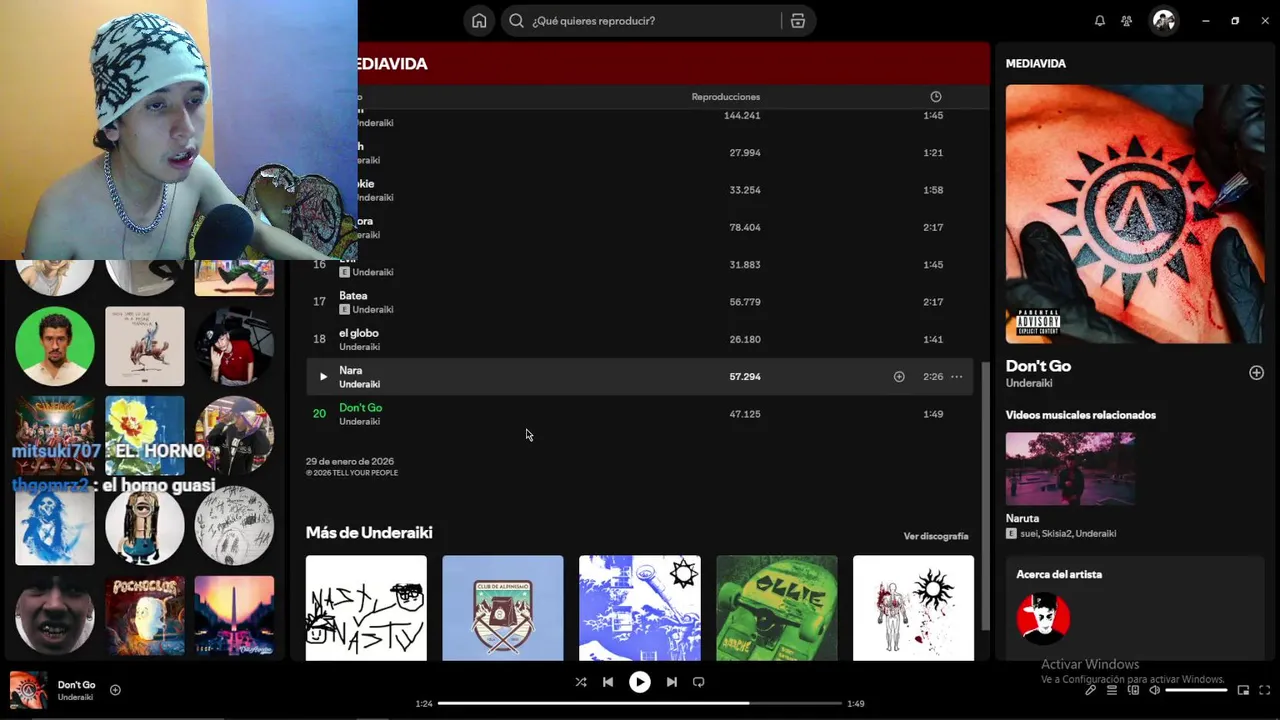
Task: Open Underaiki artist link under Batea
Action: (373, 310)
